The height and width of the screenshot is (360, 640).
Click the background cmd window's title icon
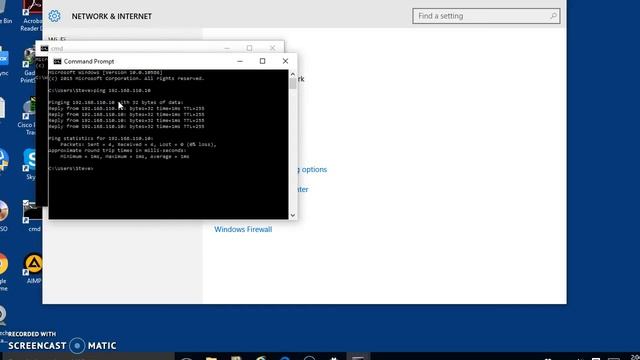(x=44, y=48)
